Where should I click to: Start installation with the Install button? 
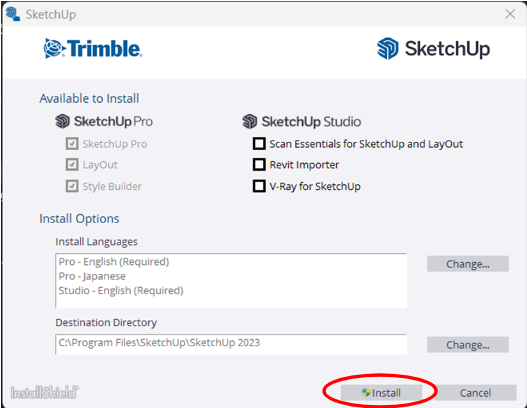pyautogui.click(x=381, y=393)
